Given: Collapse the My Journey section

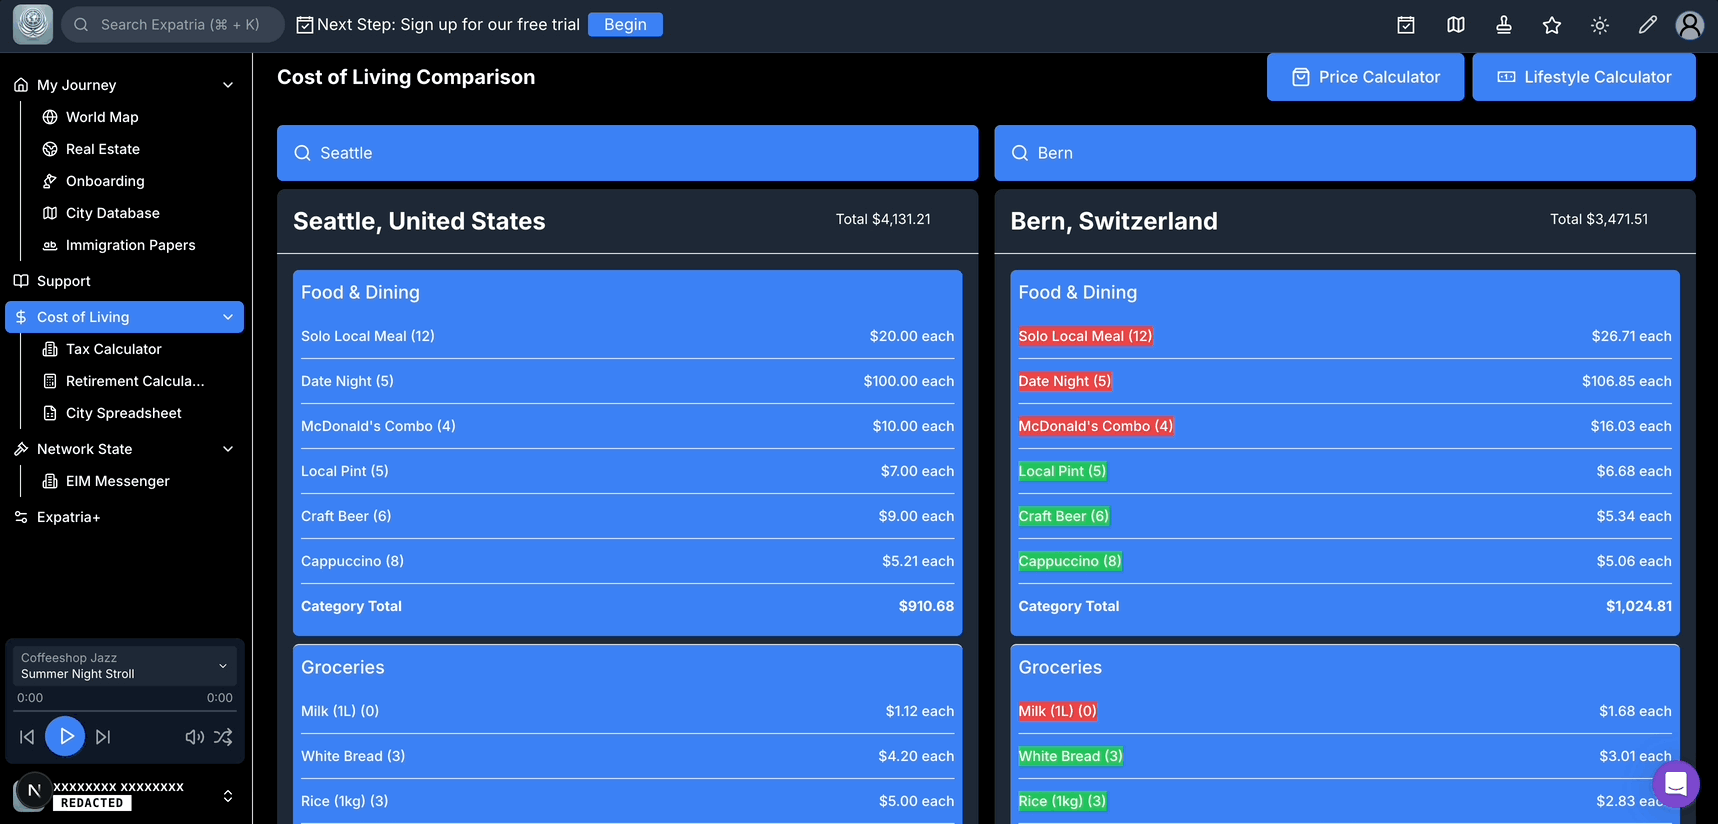Looking at the screenshot, I should coord(228,85).
